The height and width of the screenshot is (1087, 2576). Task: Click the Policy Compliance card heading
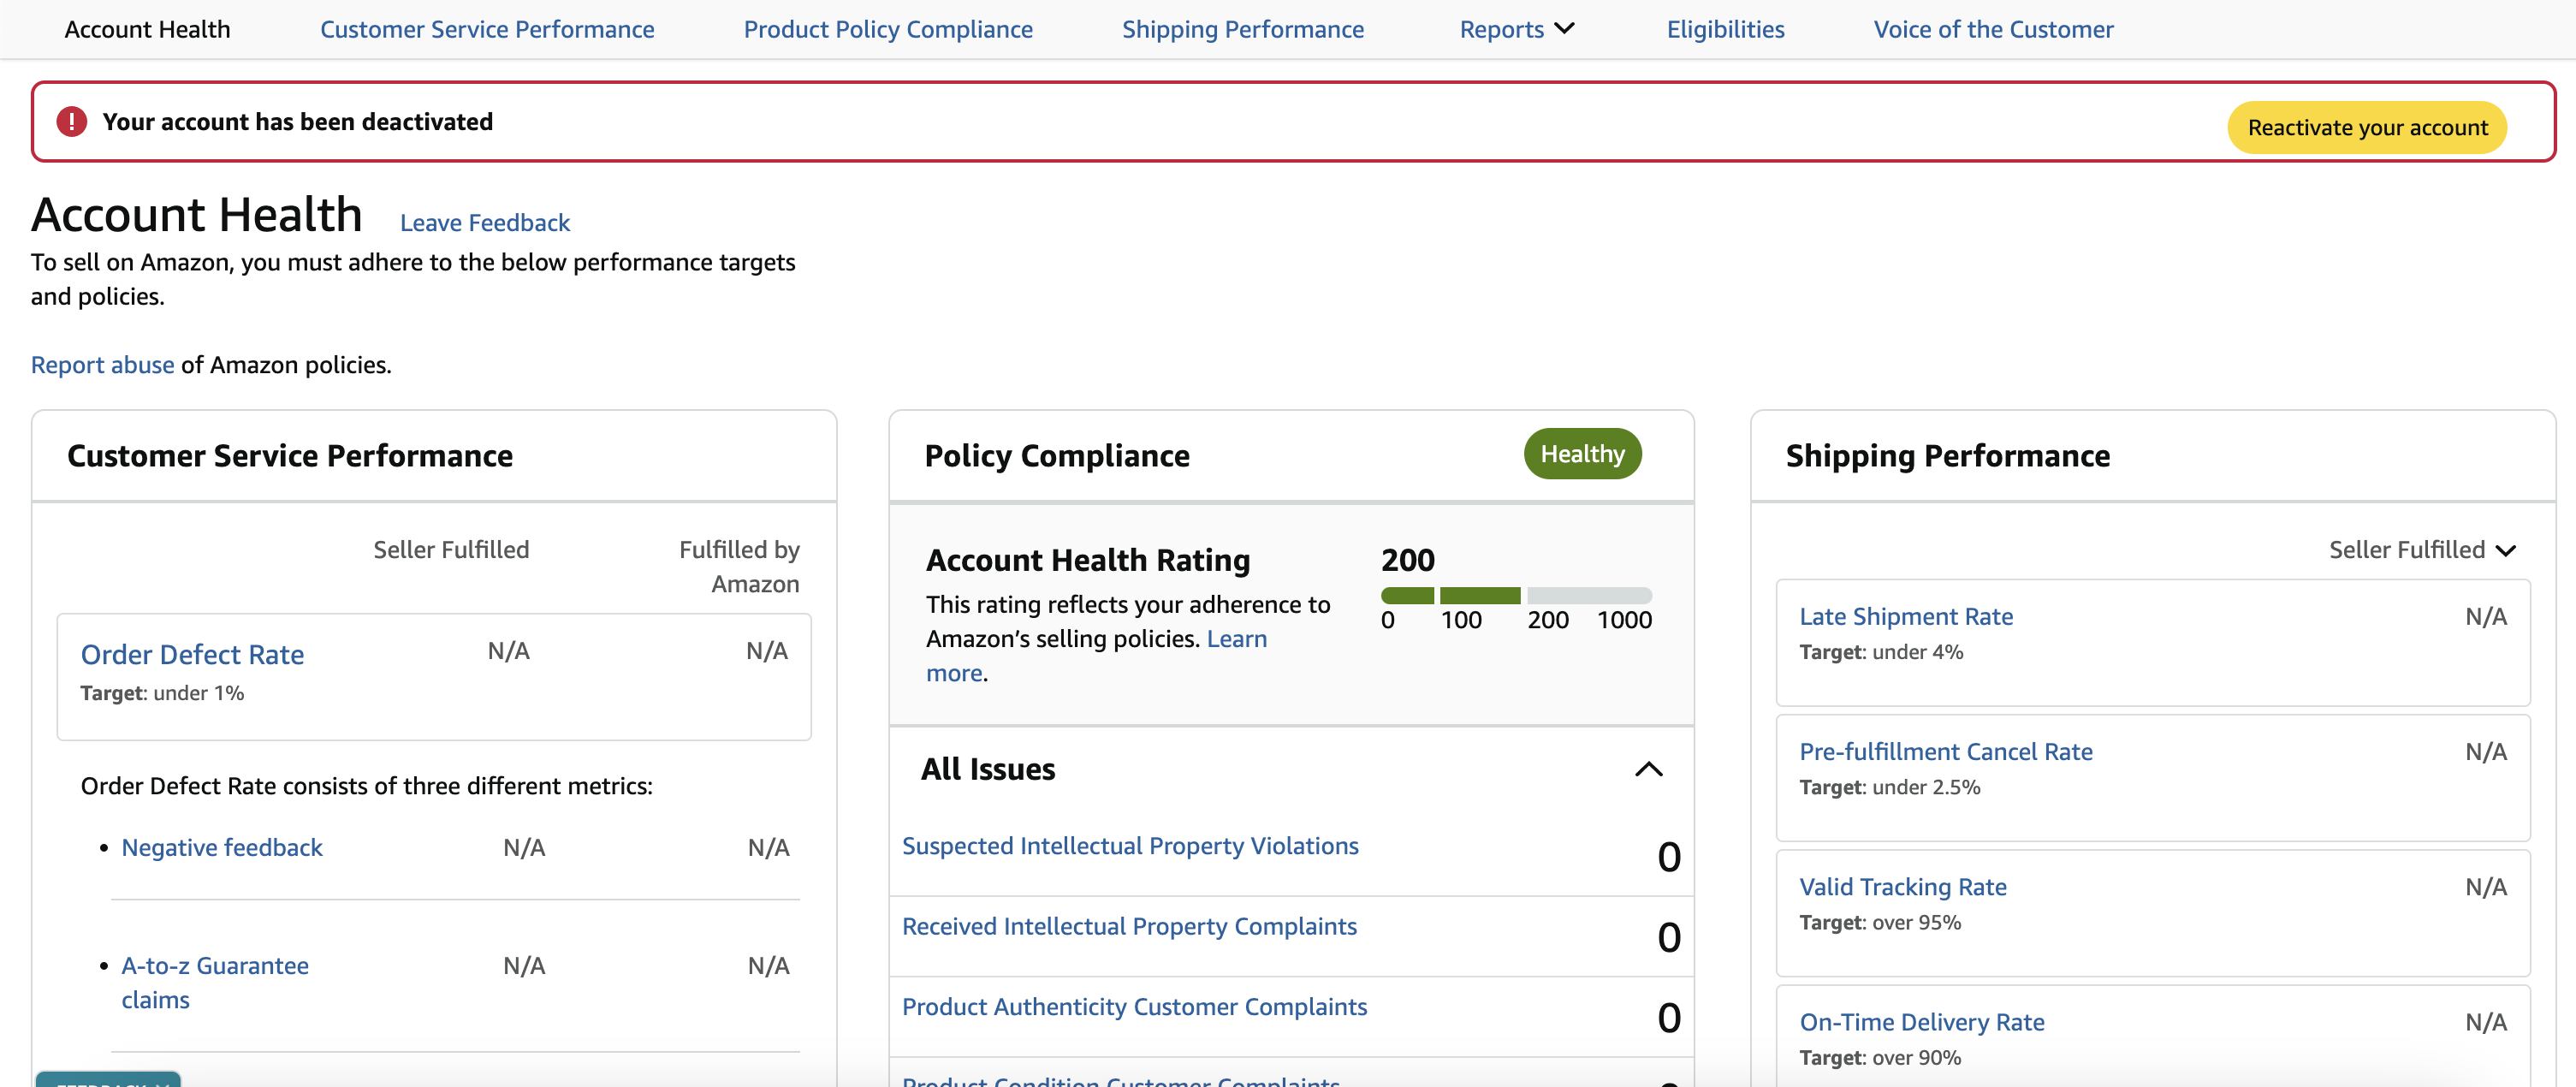point(1057,456)
